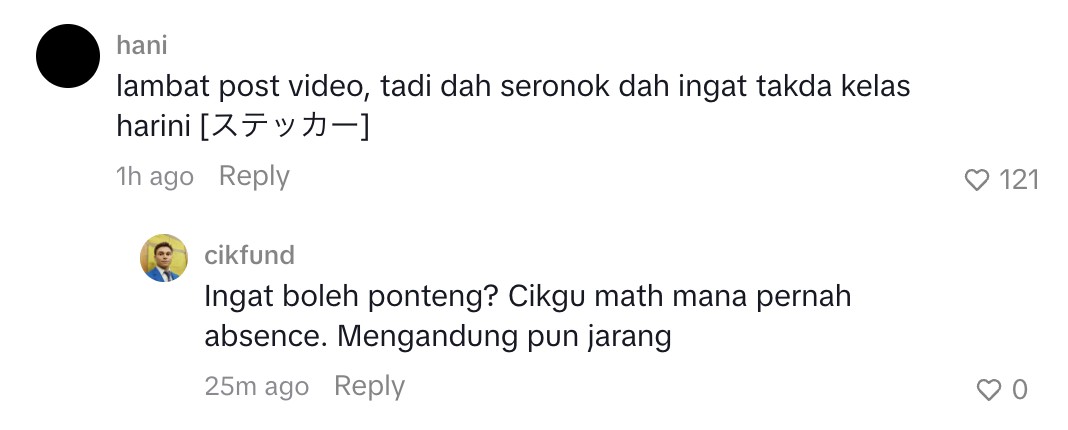Image resolution: width=1068 pixels, height=430 pixels.
Task: Click the 0 likes count on cikfund's reply
Action: tap(1019, 390)
